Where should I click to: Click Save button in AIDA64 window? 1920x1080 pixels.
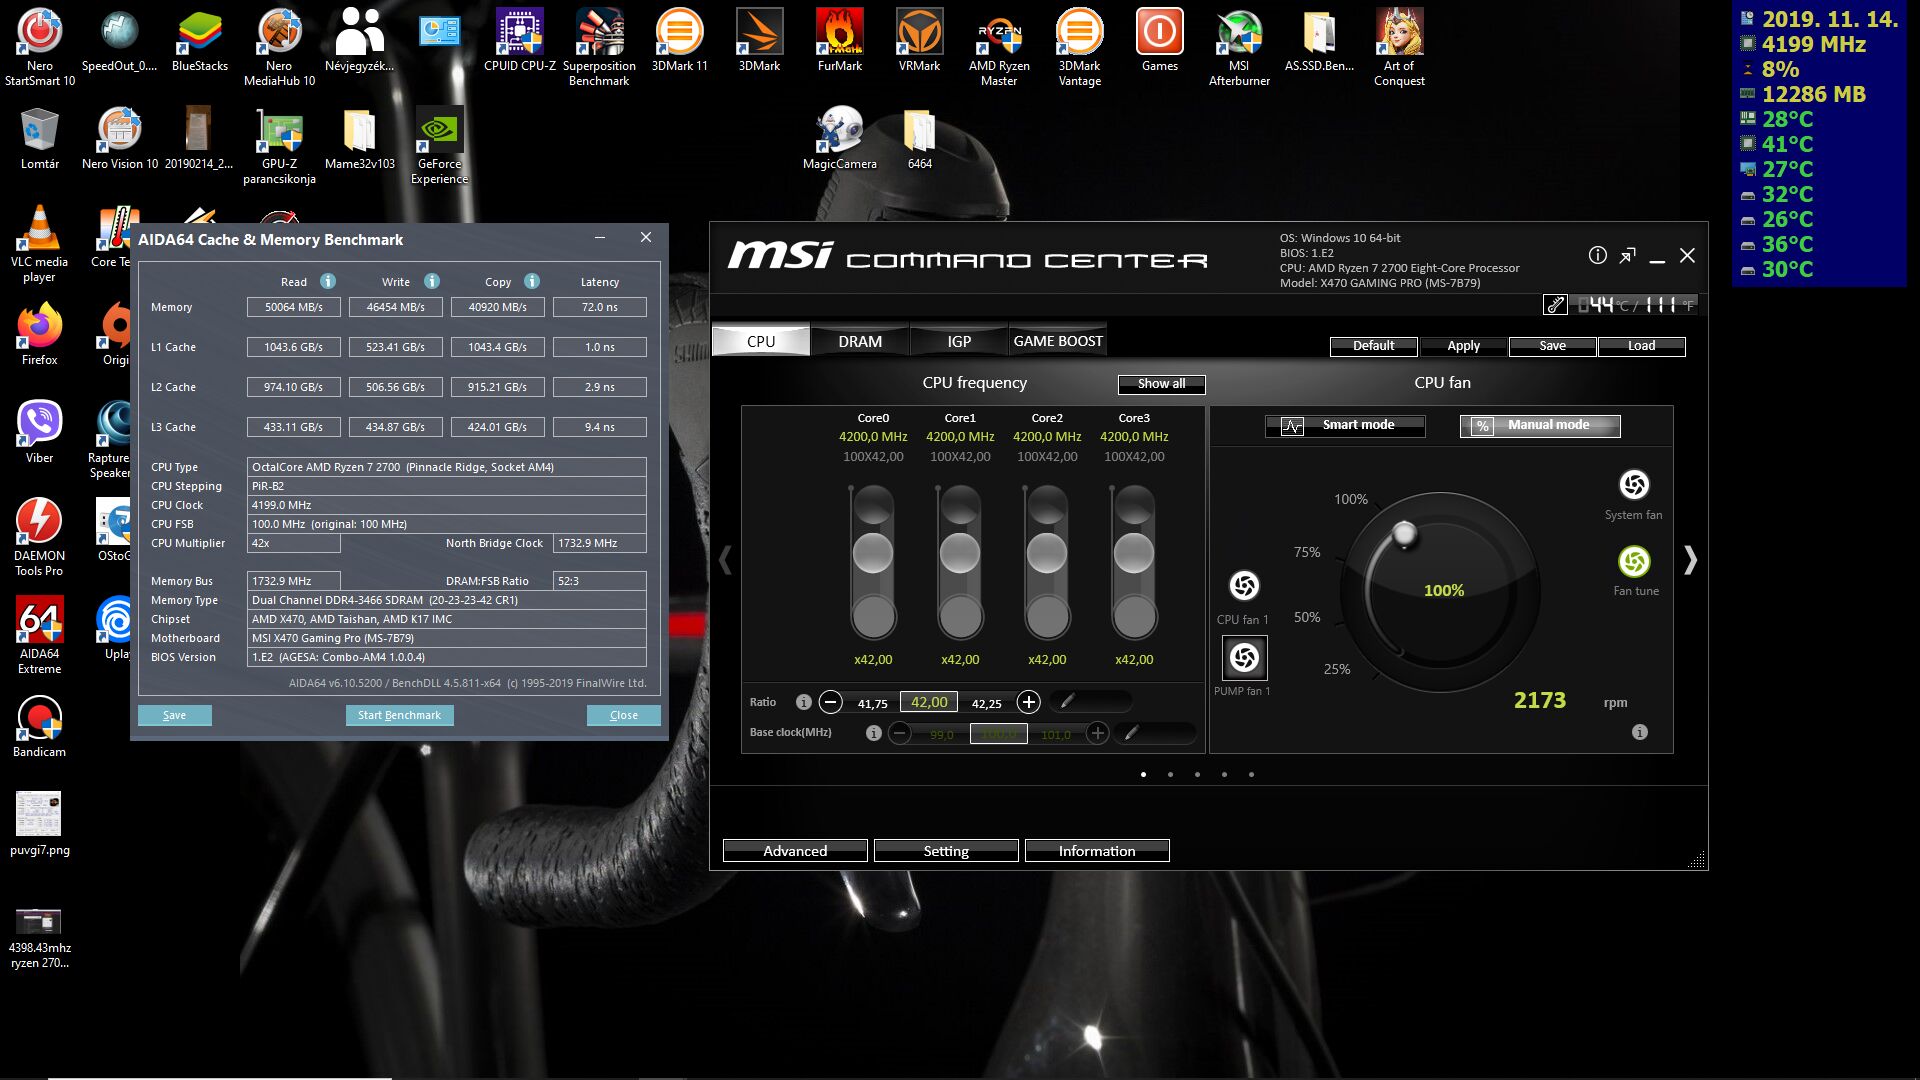tap(174, 715)
